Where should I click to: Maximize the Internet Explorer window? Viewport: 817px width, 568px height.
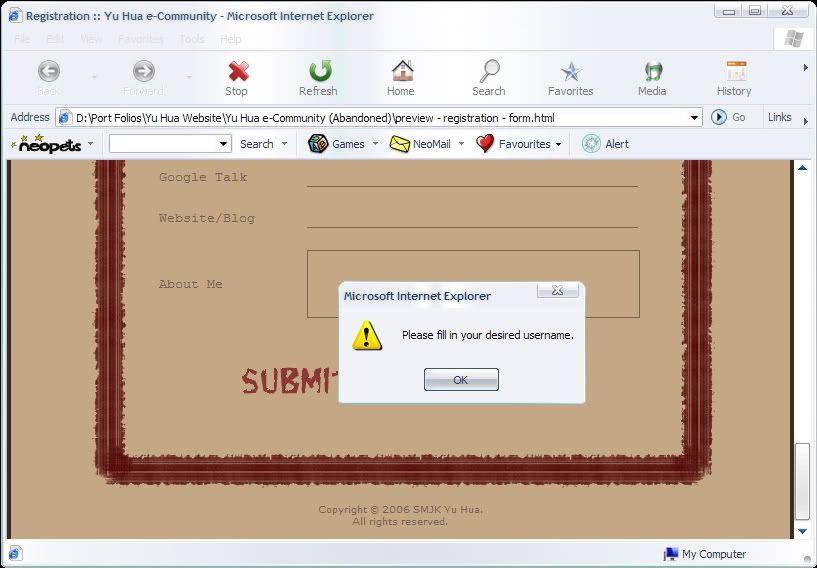point(756,11)
